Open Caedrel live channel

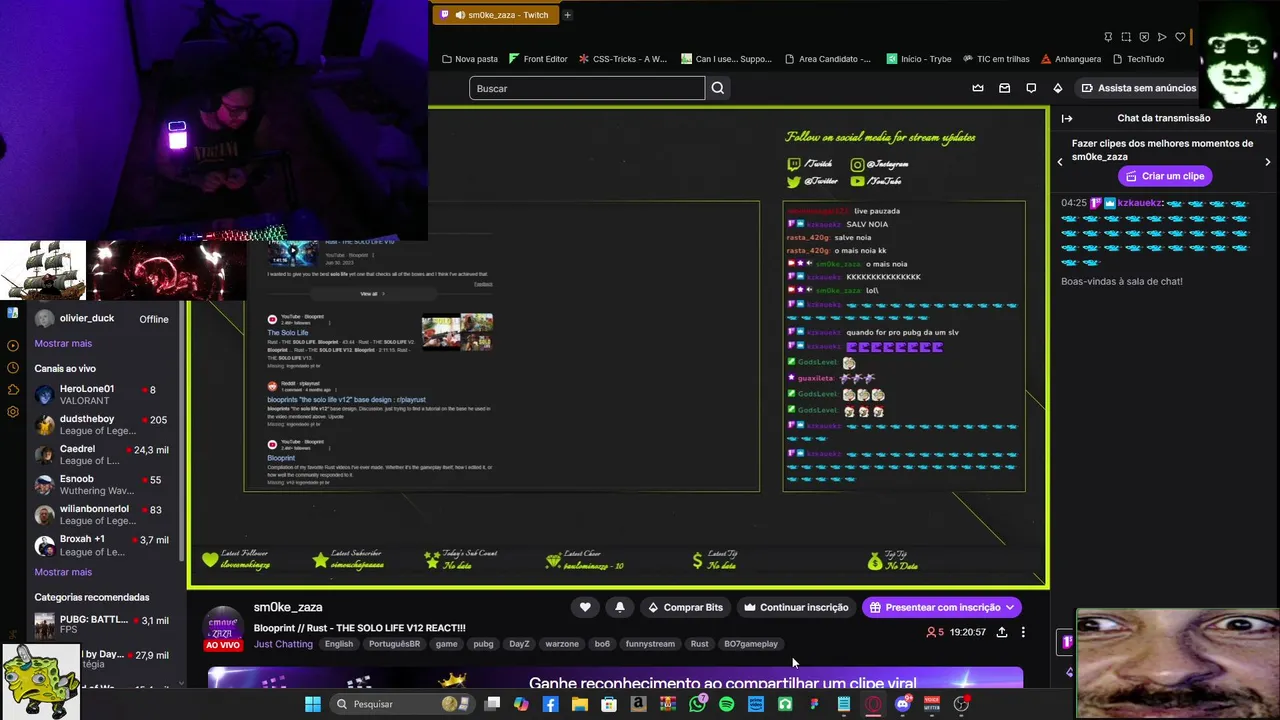(x=102, y=454)
